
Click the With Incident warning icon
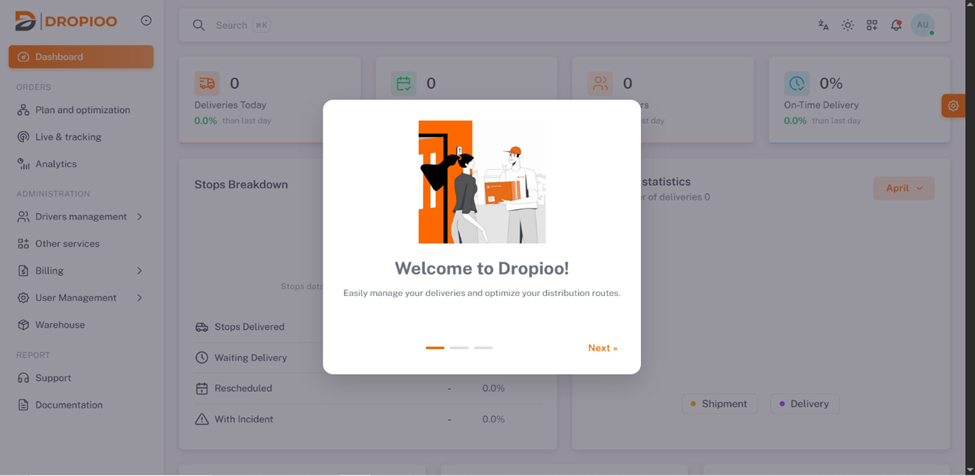click(x=201, y=419)
